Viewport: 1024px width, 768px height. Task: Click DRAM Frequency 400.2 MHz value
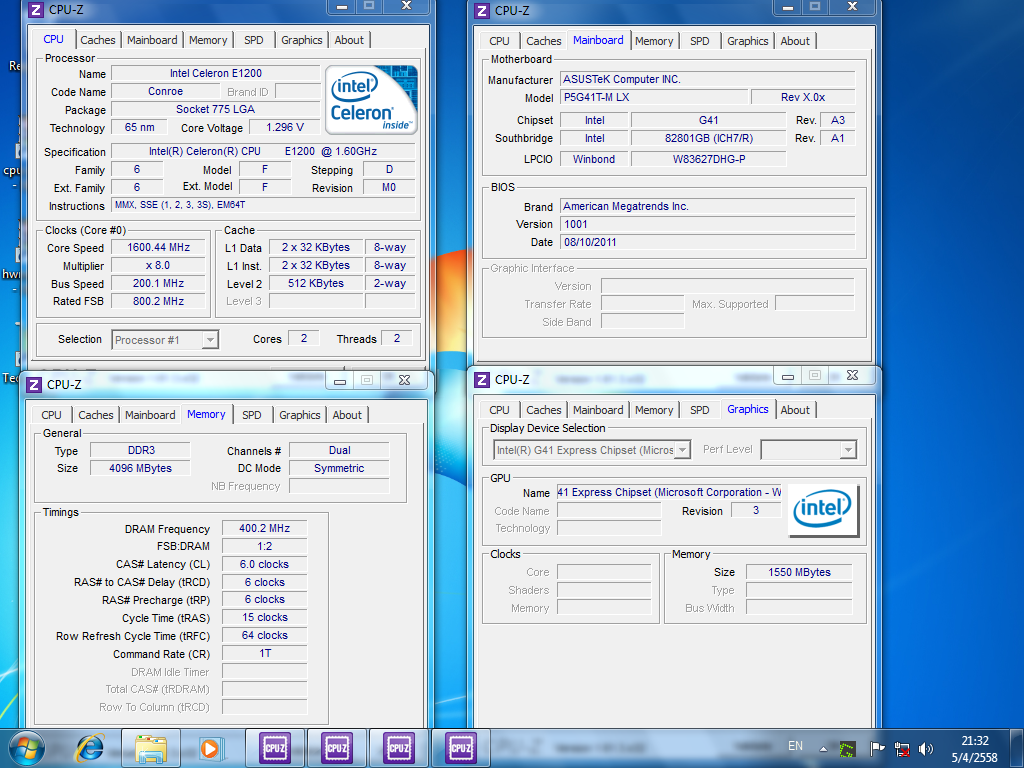point(264,528)
